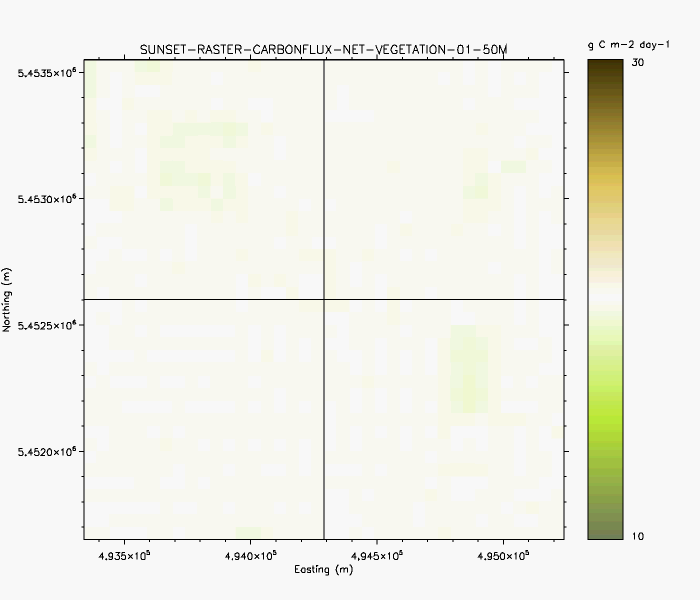The height and width of the screenshot is (600, 700).
Task: Click the pale green patch in lower-right quadrant
Action: pyautogui.click(x=468, y=368)
